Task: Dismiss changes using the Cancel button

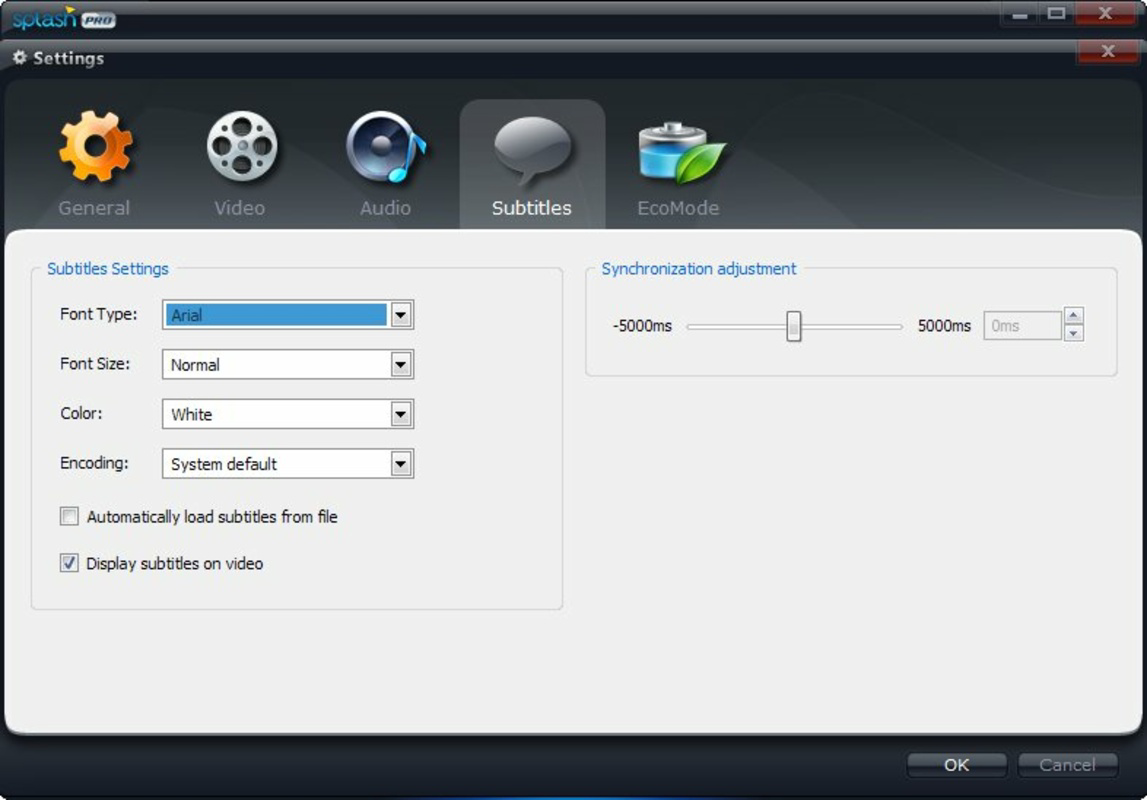Action: [x=1066, y=764]
